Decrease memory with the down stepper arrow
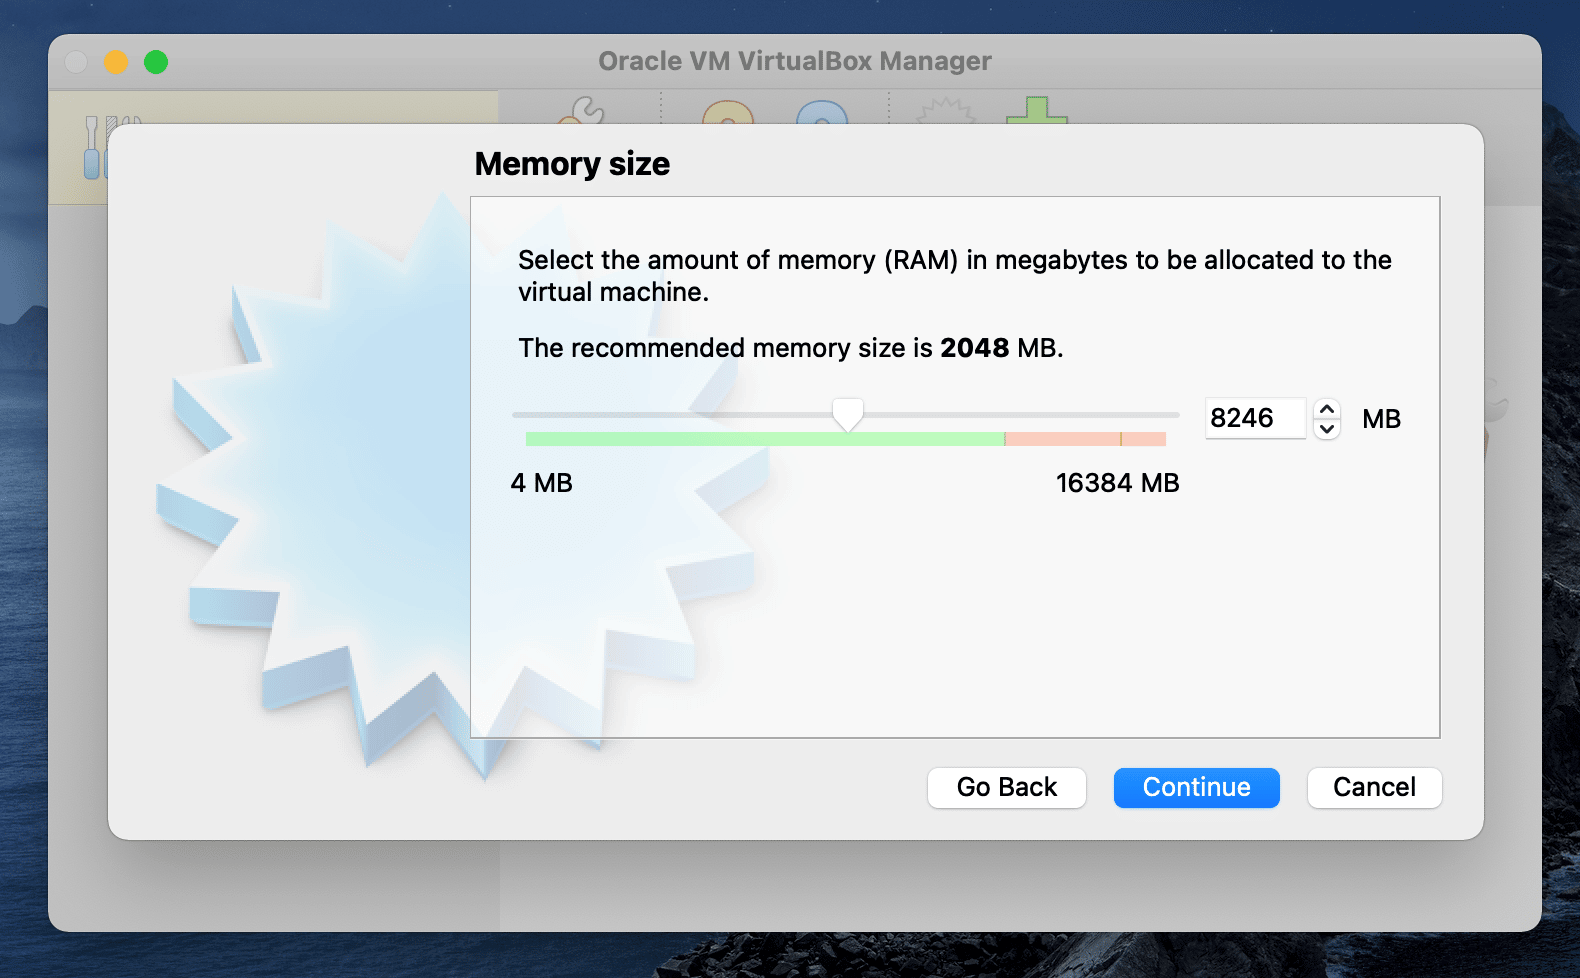This screenshot has width=1580, height=978. pyautogui.click(x=1326, y=429)
